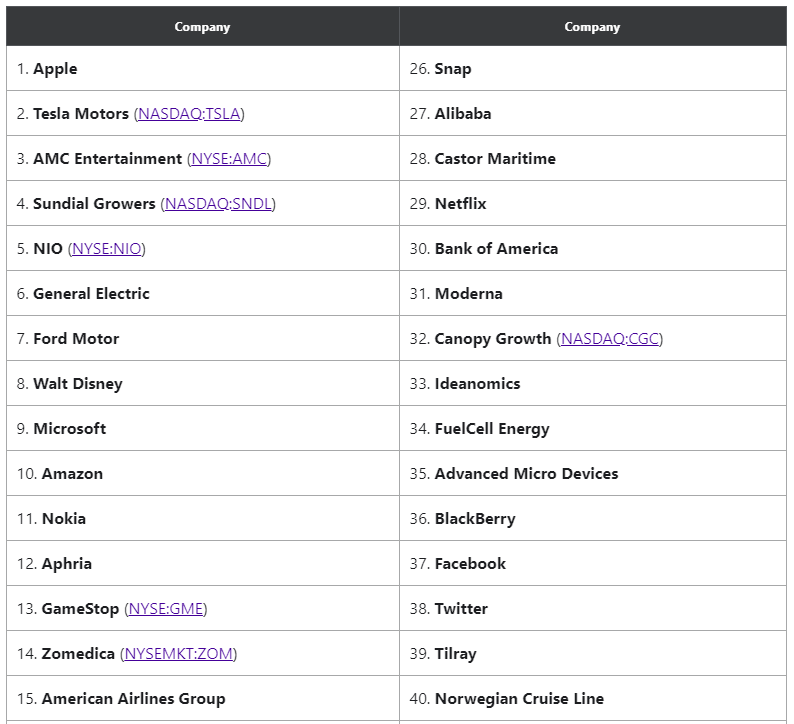This screenshot has height=724, width=794.
Task: Open the NASDAQ:SNDL ticker link
Action: (x=218, y=204)
